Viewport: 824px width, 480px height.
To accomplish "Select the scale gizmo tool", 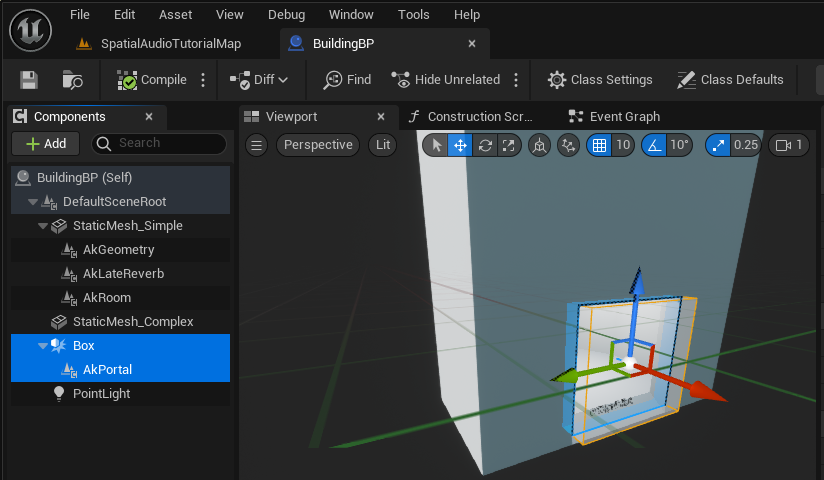I will pyautogui.click(x=509, y=145).
